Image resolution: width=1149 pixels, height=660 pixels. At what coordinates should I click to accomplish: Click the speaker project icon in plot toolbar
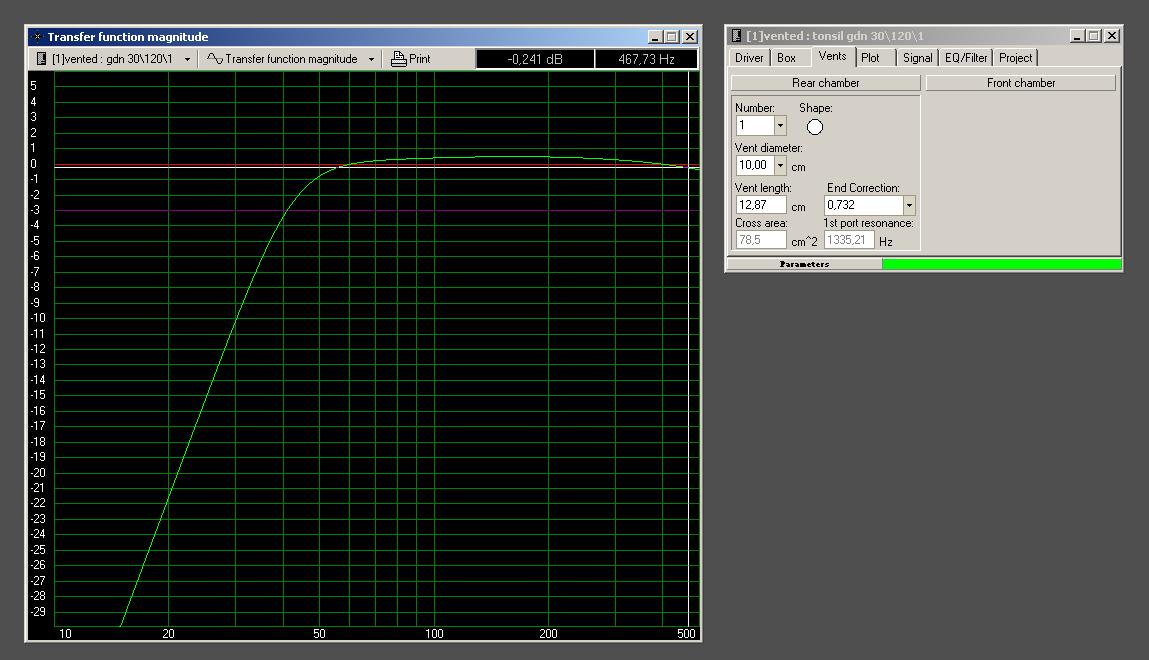coord(41,59)
